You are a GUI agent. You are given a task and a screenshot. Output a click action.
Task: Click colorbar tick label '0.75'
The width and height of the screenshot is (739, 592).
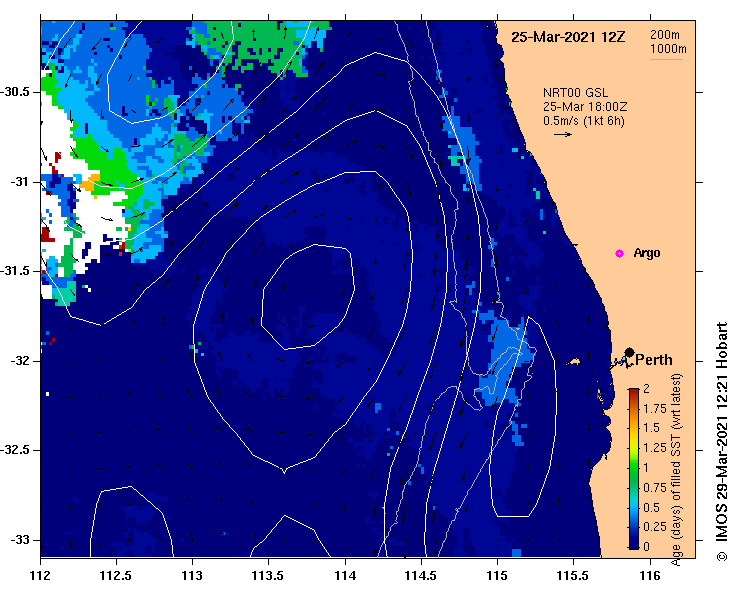coord(655,487)
